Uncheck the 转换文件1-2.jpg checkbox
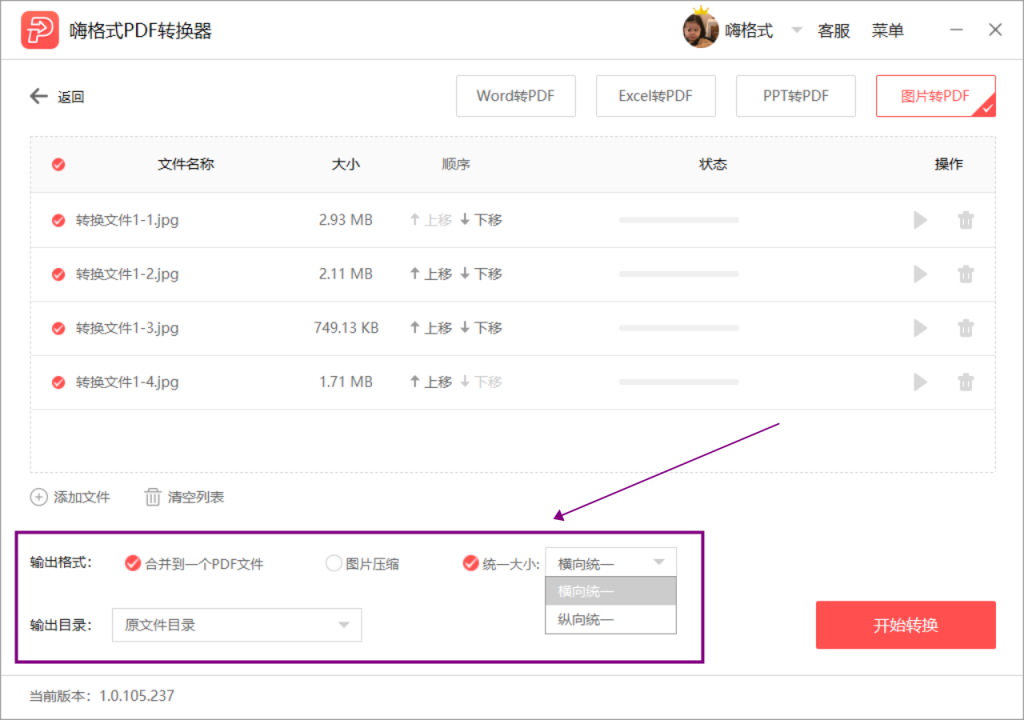The width and height of the screenshot is (1024, 720). [x=59, y=274]
